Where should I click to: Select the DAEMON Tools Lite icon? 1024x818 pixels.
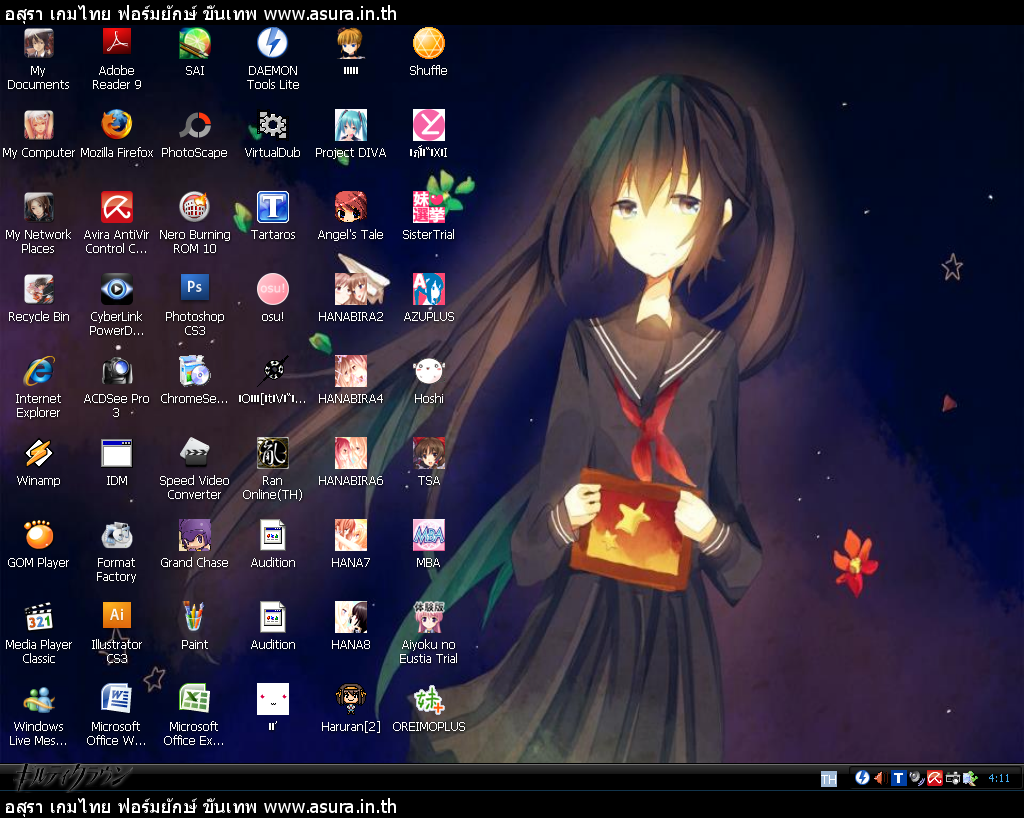pyautogui.click(x=272, y=59)
